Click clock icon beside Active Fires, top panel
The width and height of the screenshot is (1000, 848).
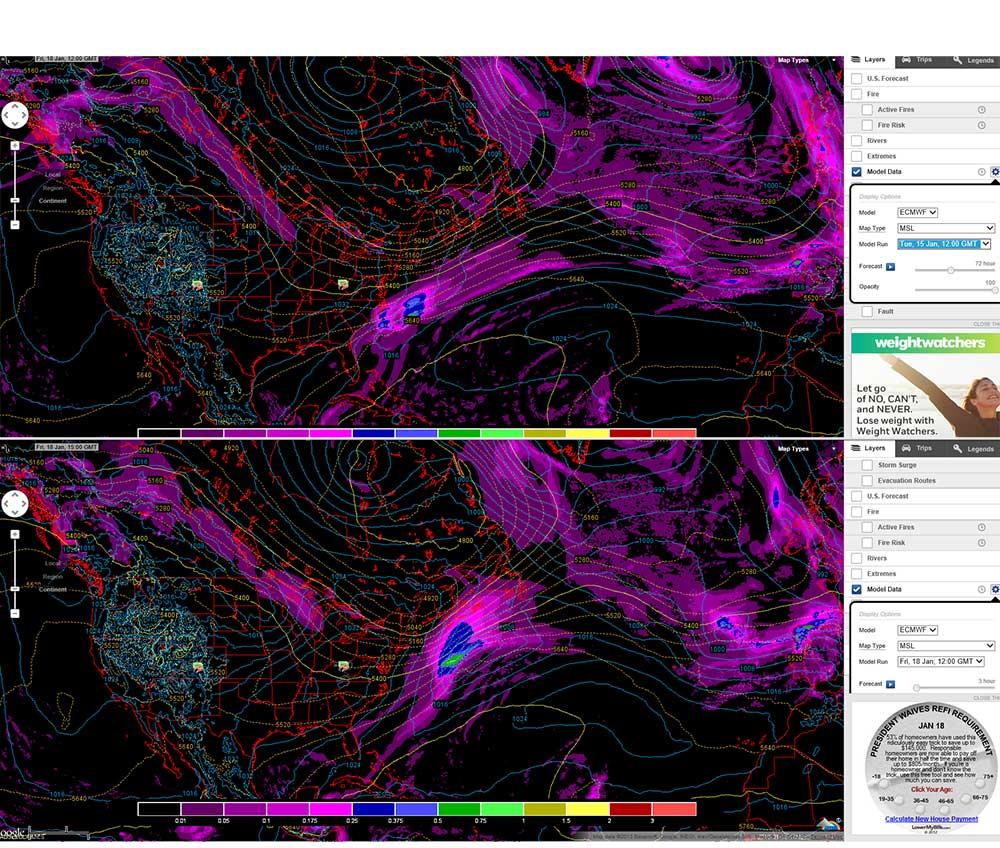tap(982, 110)
